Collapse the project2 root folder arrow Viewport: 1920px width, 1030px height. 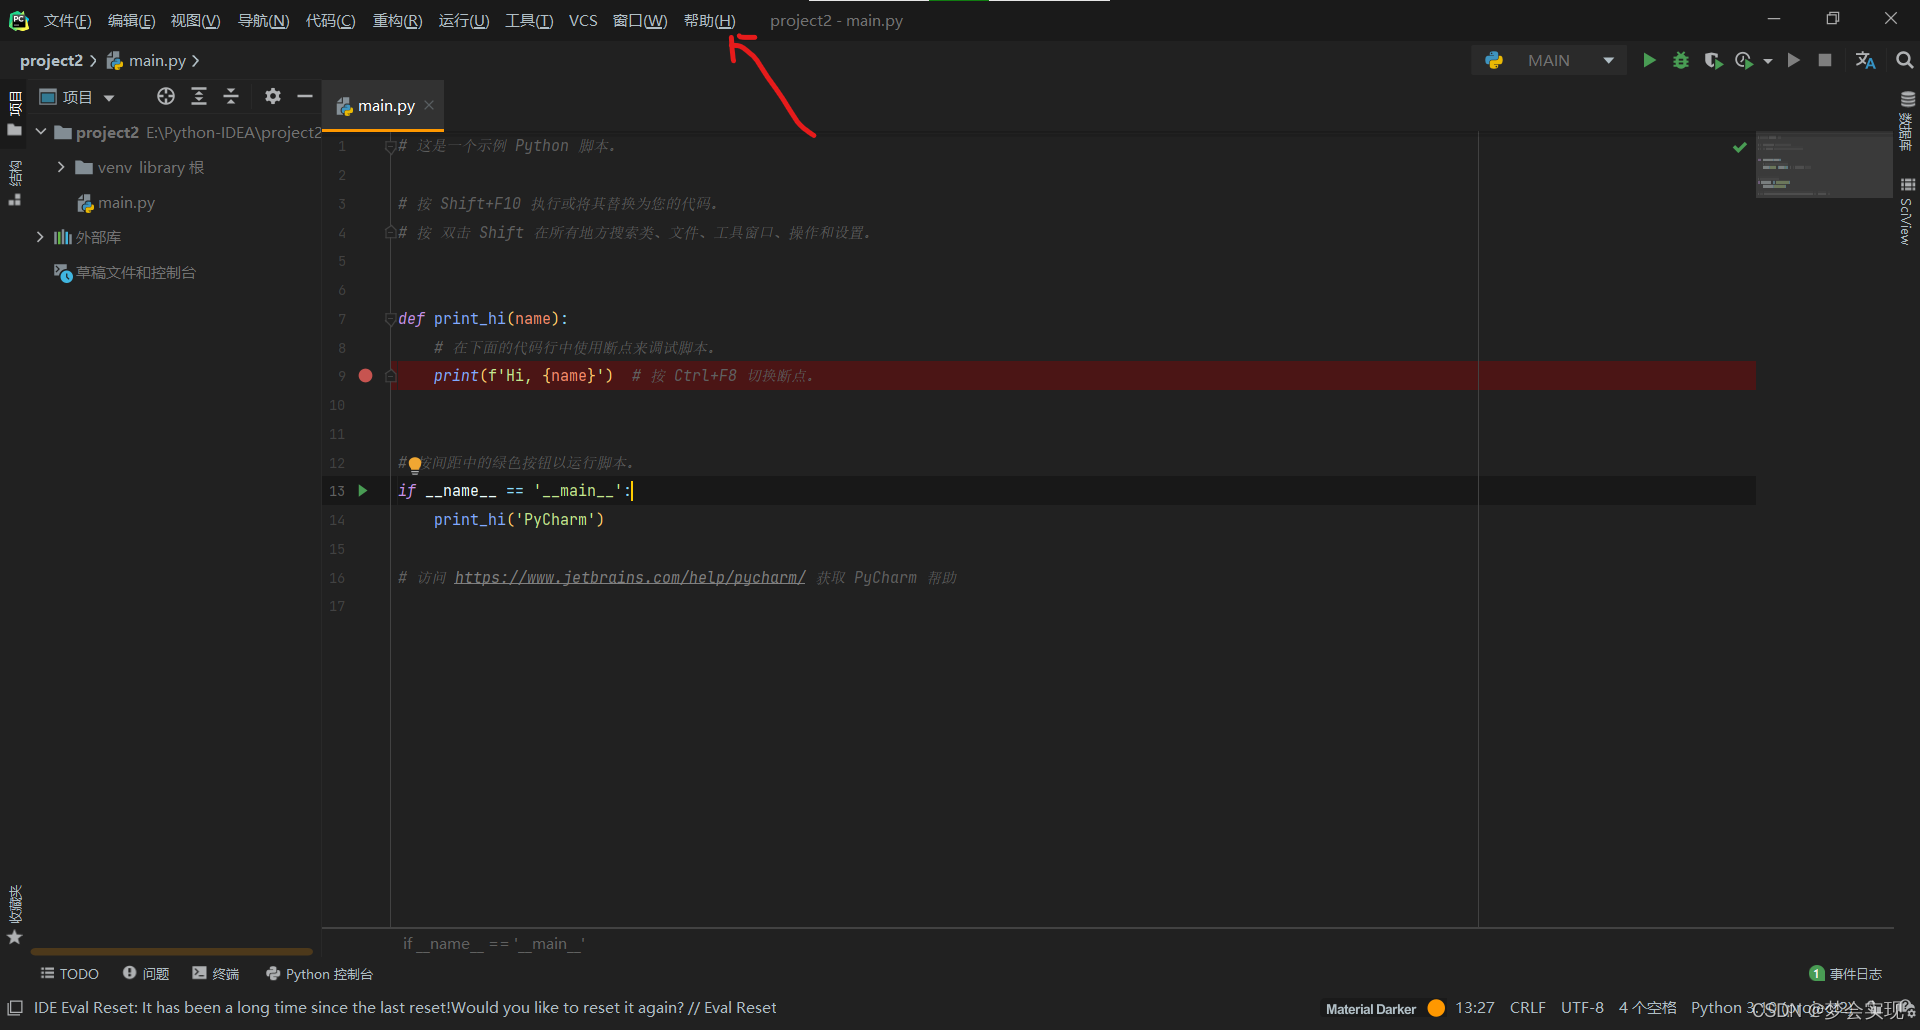pyautogui.click(x=41, y=132)
